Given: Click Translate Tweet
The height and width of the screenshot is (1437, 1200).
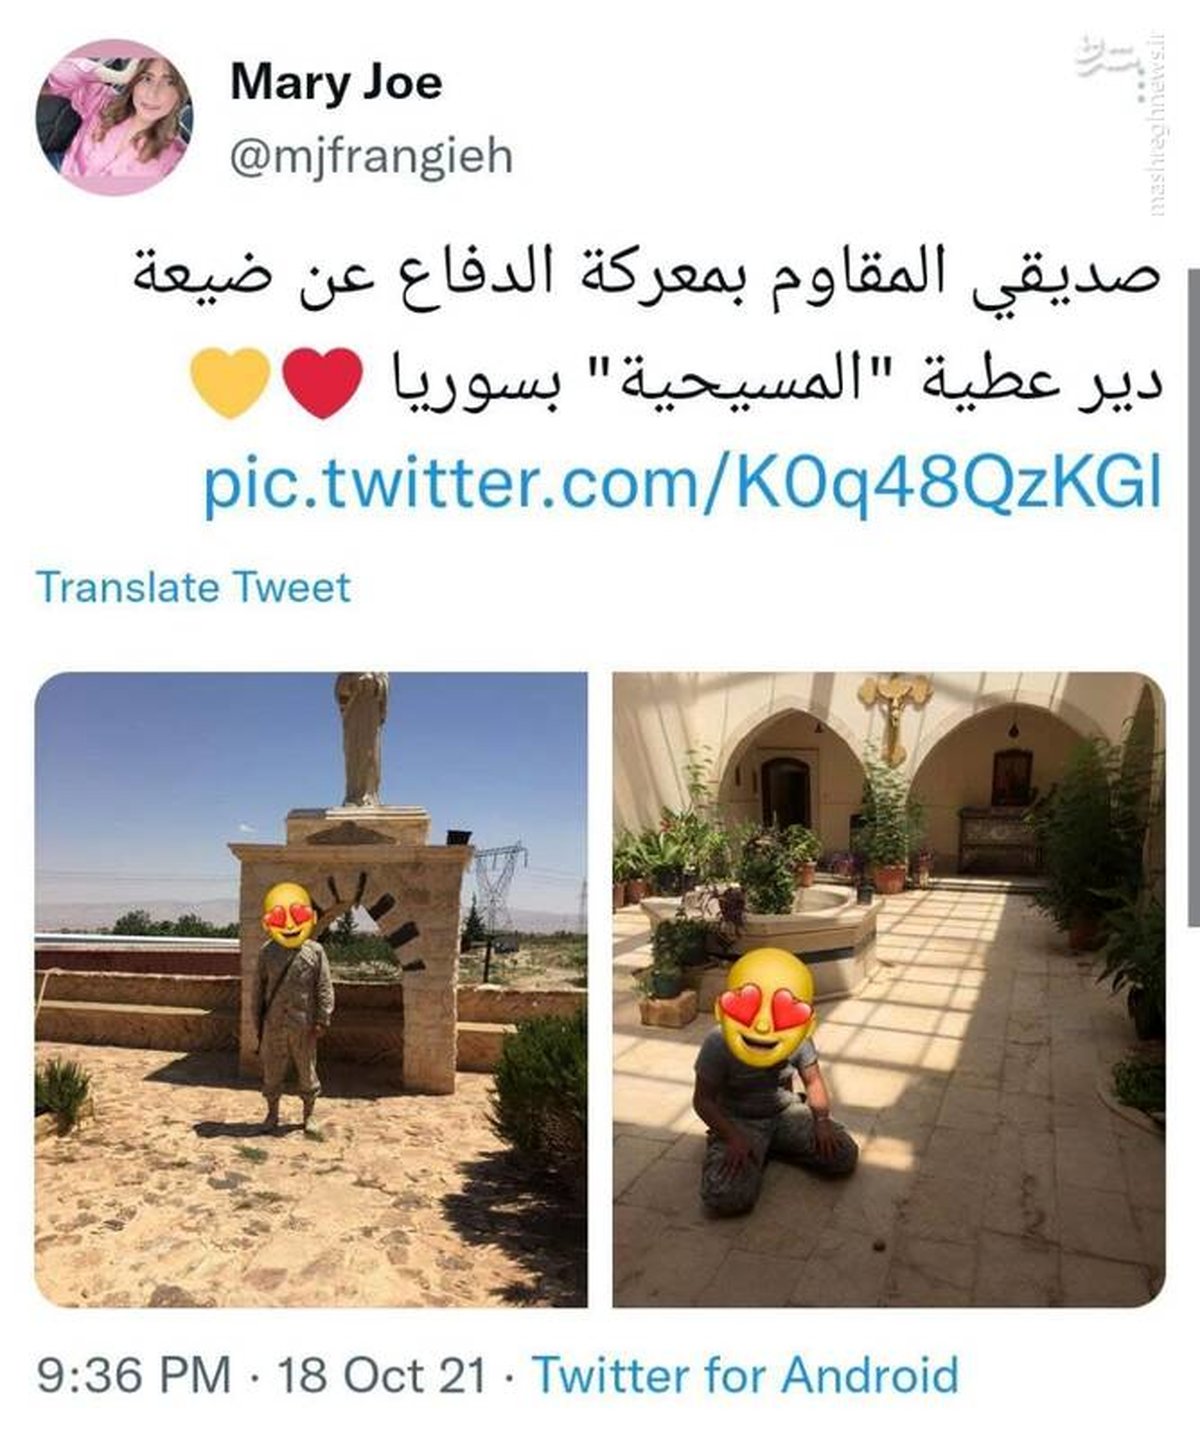Looking at the screenshot, I should pyautogui.click(x=193, y=587).
